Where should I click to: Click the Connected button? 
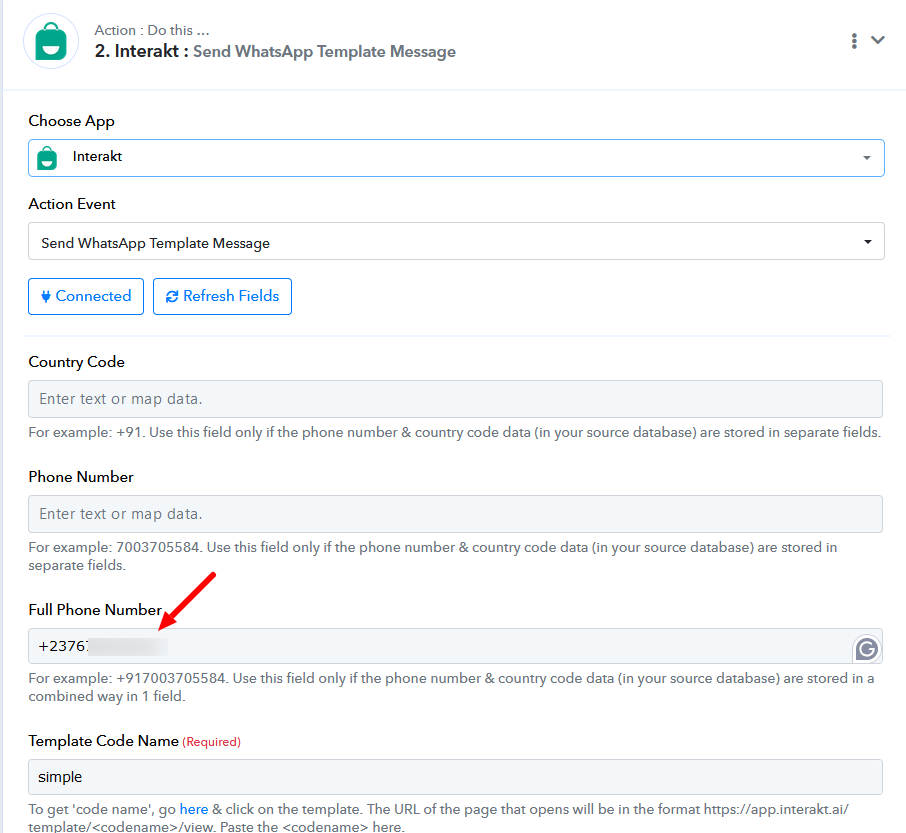[x=86, y=296]
